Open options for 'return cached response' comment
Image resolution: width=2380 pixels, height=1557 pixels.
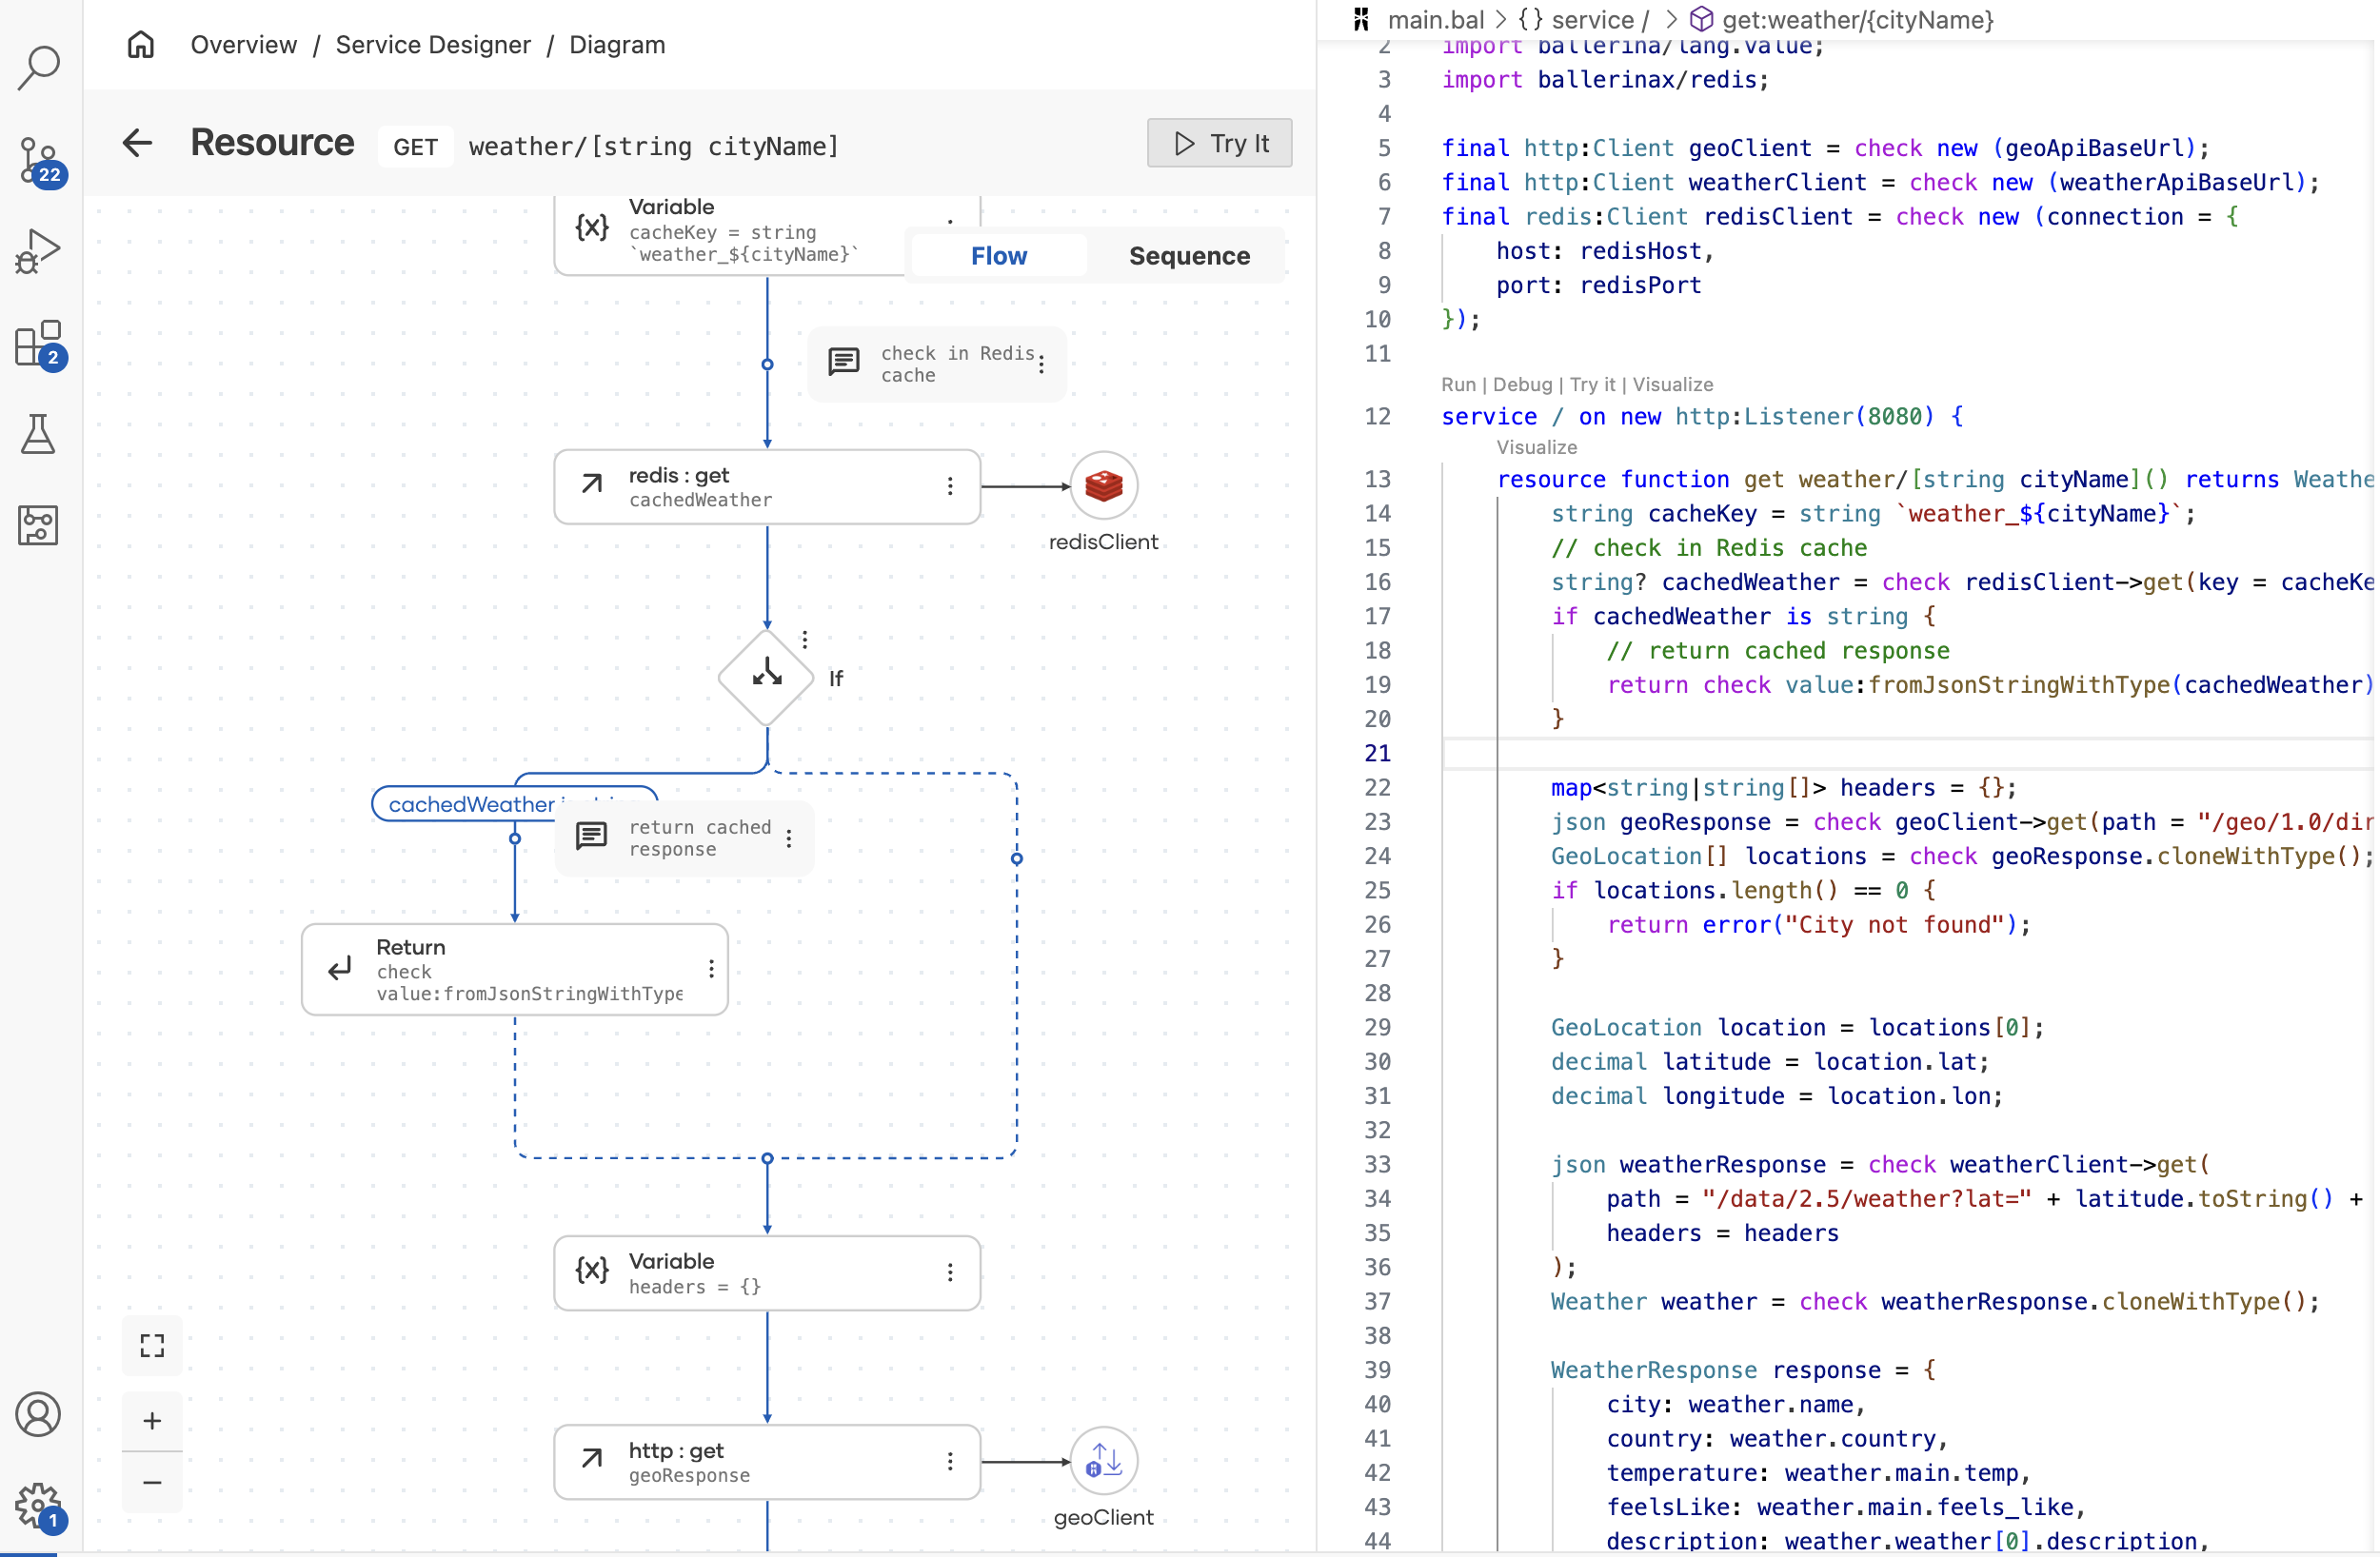[x=789, y=838]
